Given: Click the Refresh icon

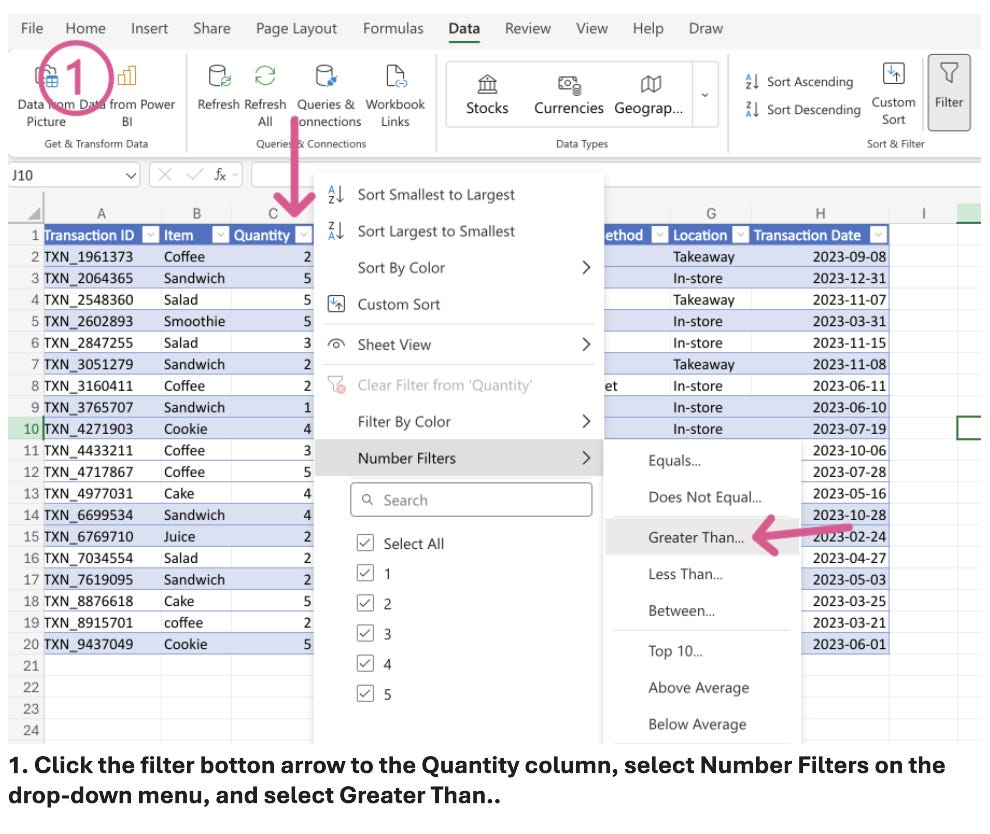Looking at the screenshot, I should pos(219,76).
